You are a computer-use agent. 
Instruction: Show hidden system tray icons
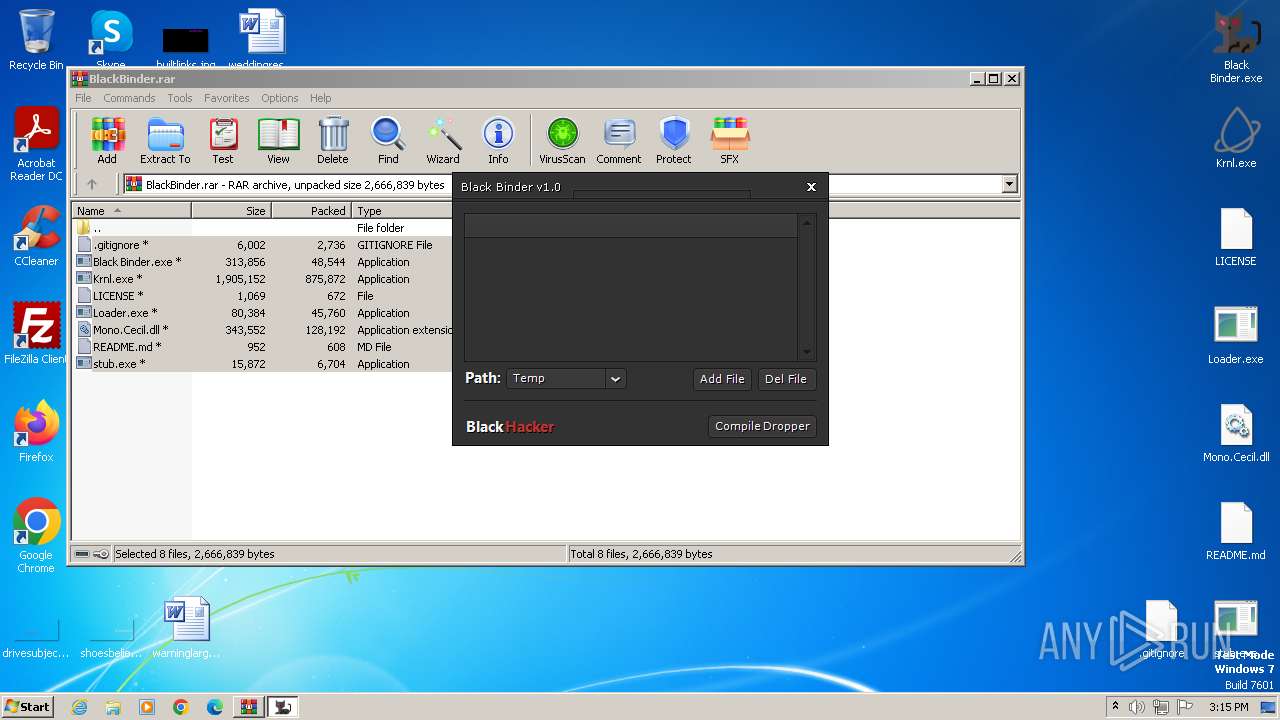pyautogui.click(x=1114, y=707)
